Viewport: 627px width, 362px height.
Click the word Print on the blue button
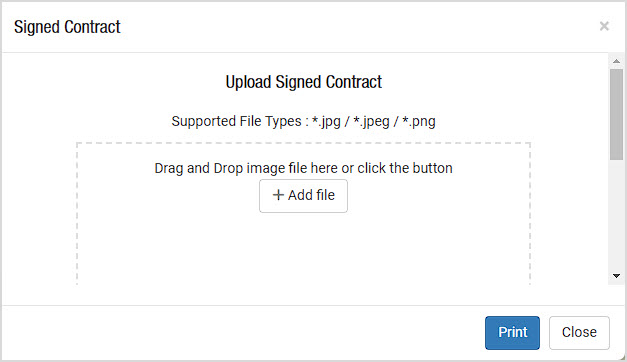(x=512, y=332)
